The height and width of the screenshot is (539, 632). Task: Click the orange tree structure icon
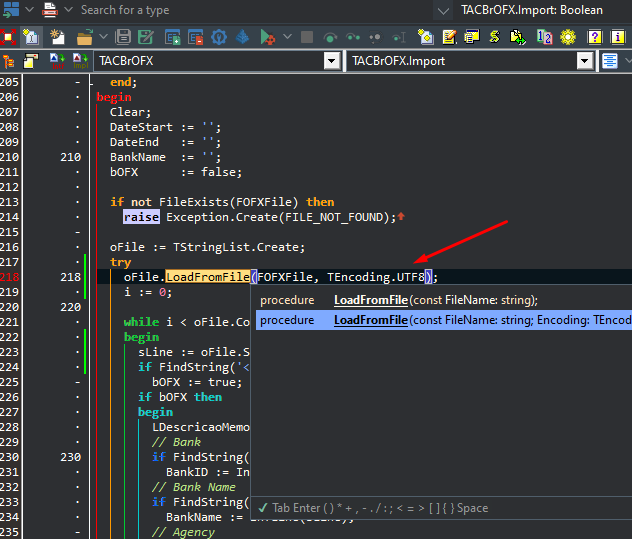8,61
